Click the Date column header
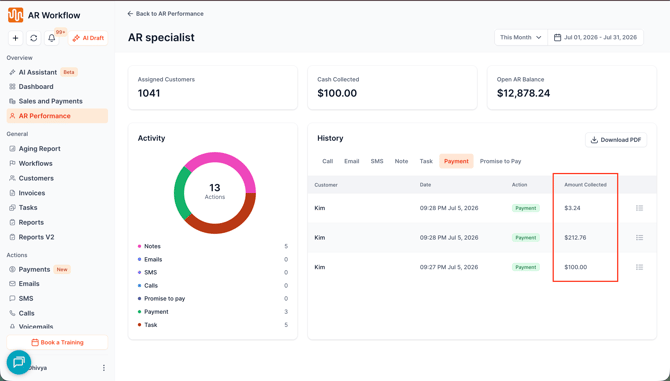Screen dimensions: 670x381 tap(425, 185)
